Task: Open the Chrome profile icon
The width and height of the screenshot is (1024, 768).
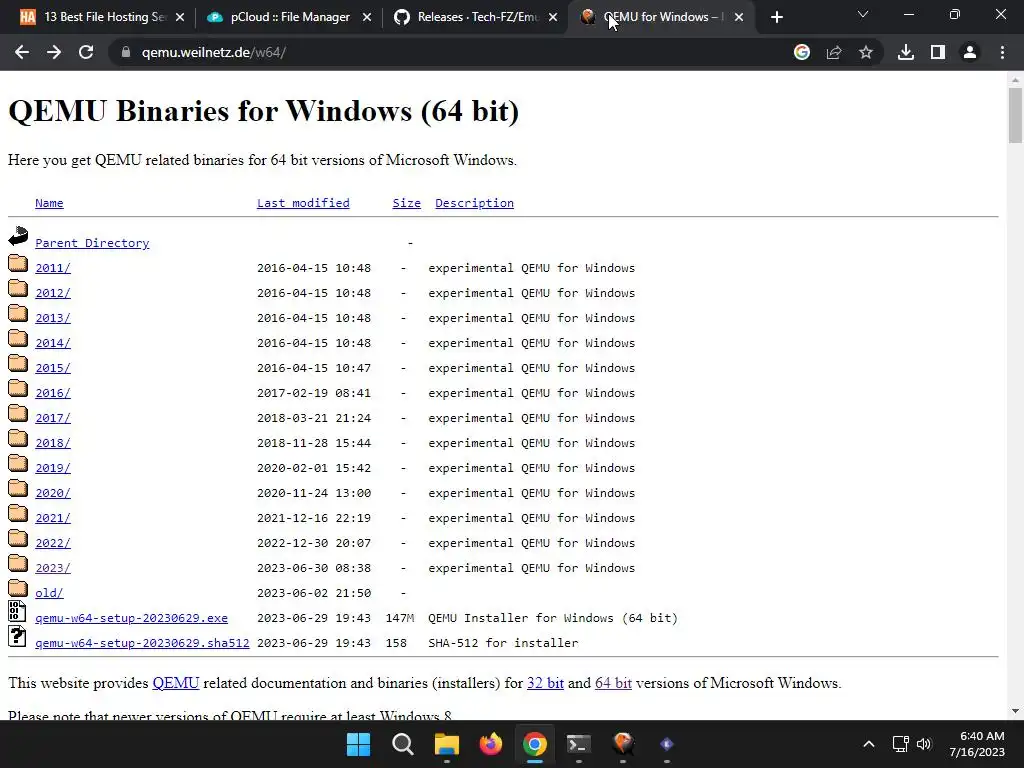Action: tap(970, 52)
